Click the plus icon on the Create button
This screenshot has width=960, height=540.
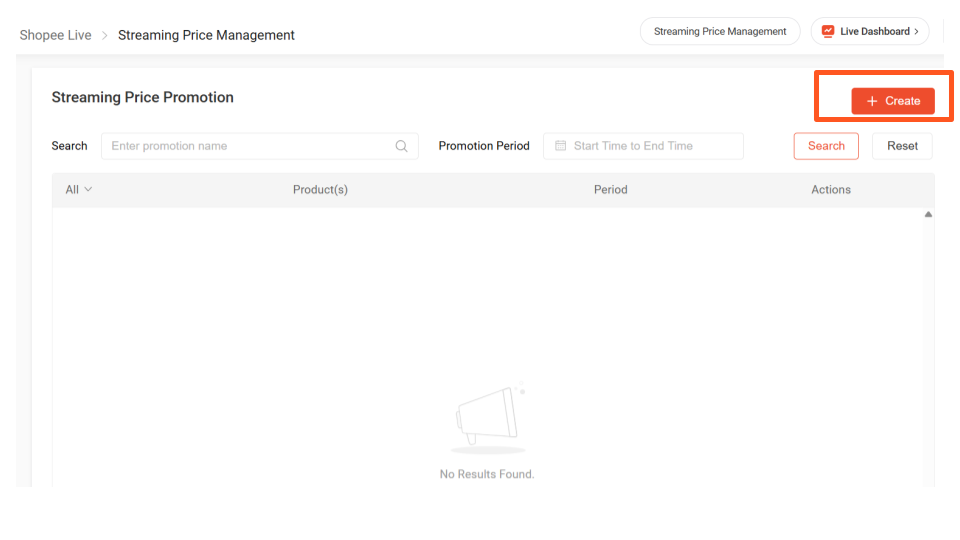(x=872, y=101)
